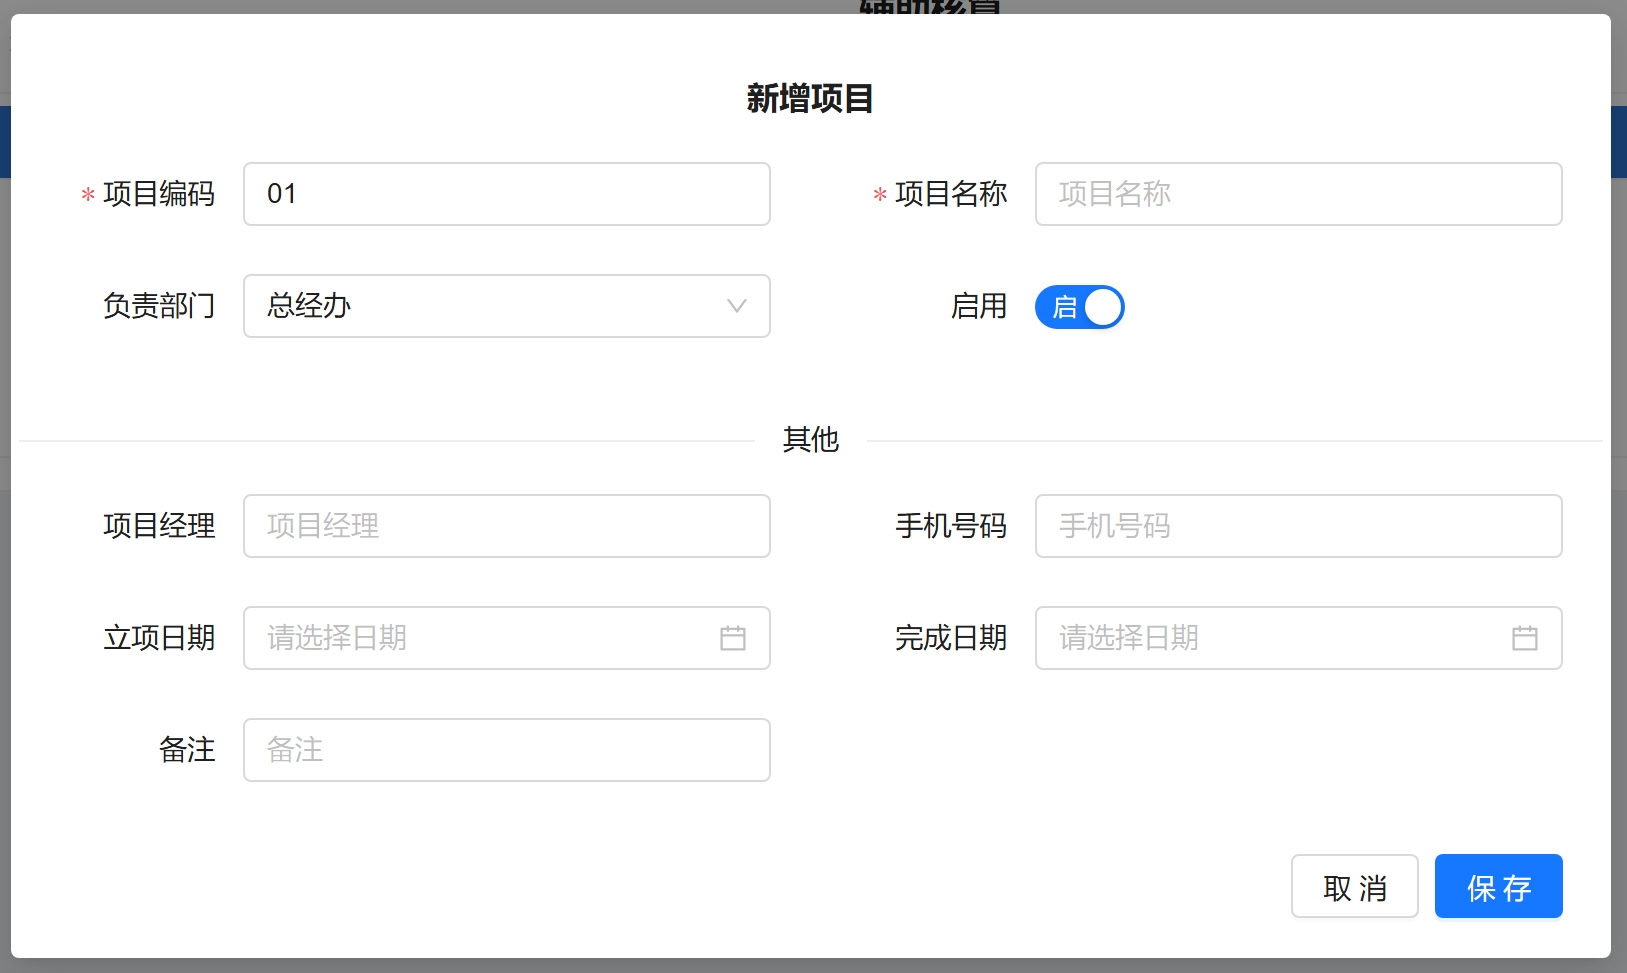This screenshot has height=973, width=1627.
Task: Open the 完成日期 请选择日期 picker
Action: [x=1270, y=638]
